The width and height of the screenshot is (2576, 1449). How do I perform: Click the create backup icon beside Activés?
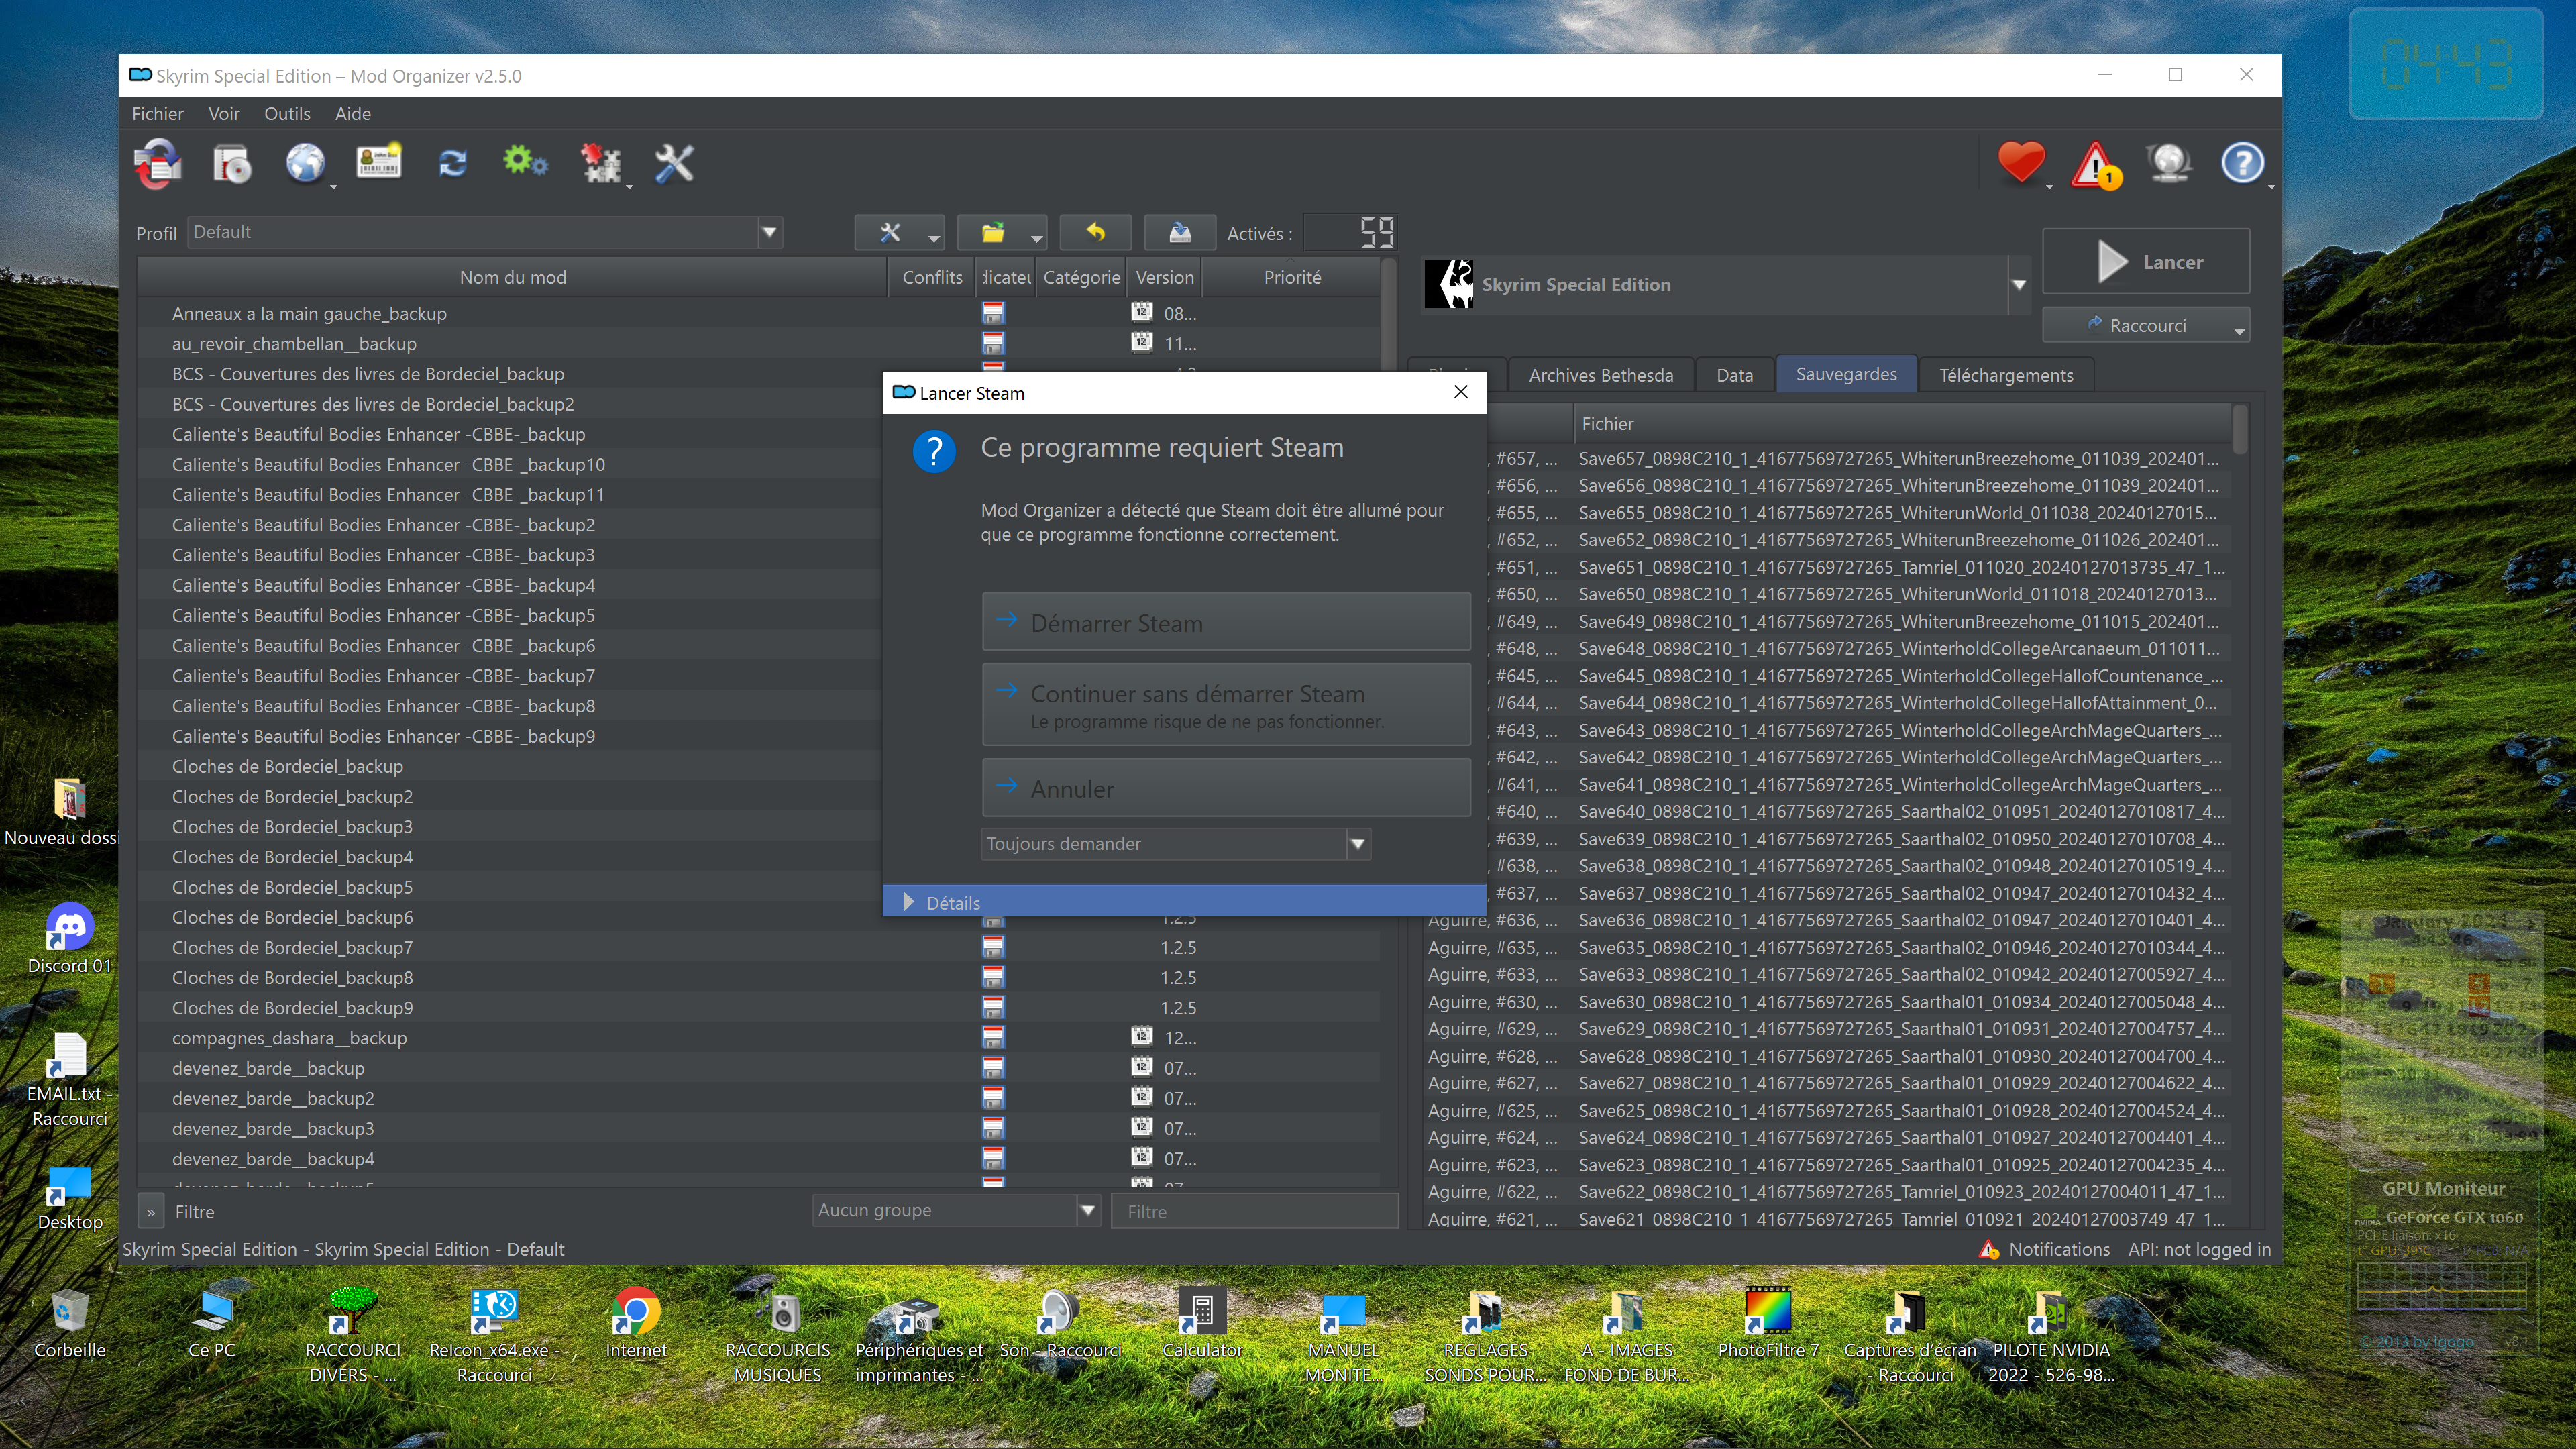click(1180, 233)
